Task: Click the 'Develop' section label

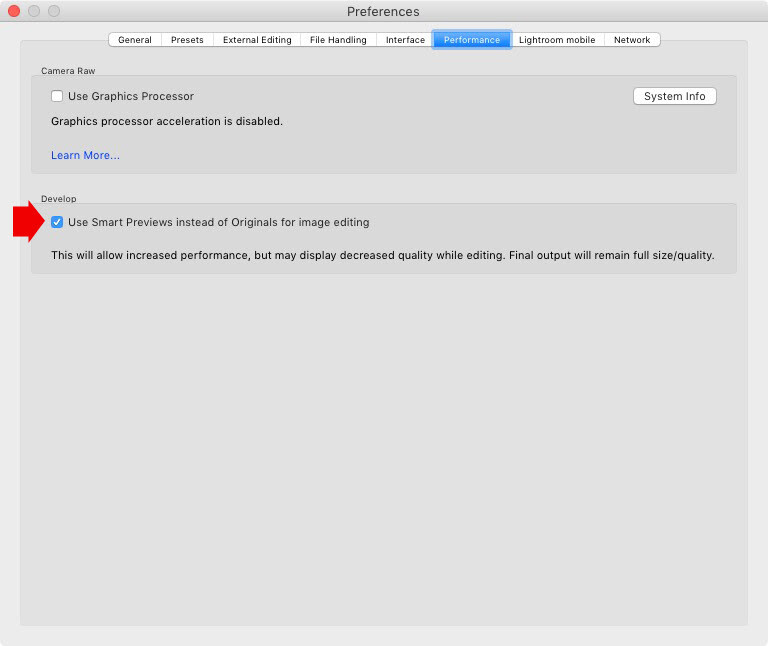Action: pyautogui.click(x=59, y=199)
